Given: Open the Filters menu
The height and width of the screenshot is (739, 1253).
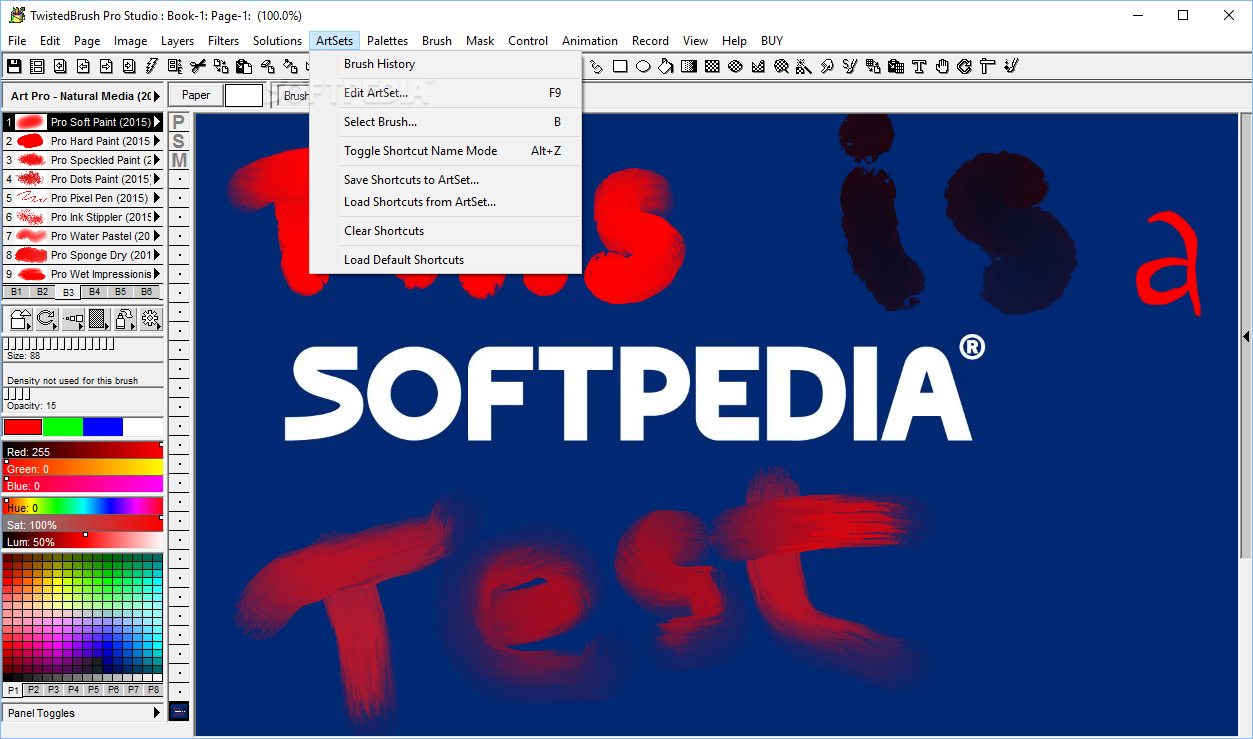Looking at the screenshot, I should coord(223,41).
